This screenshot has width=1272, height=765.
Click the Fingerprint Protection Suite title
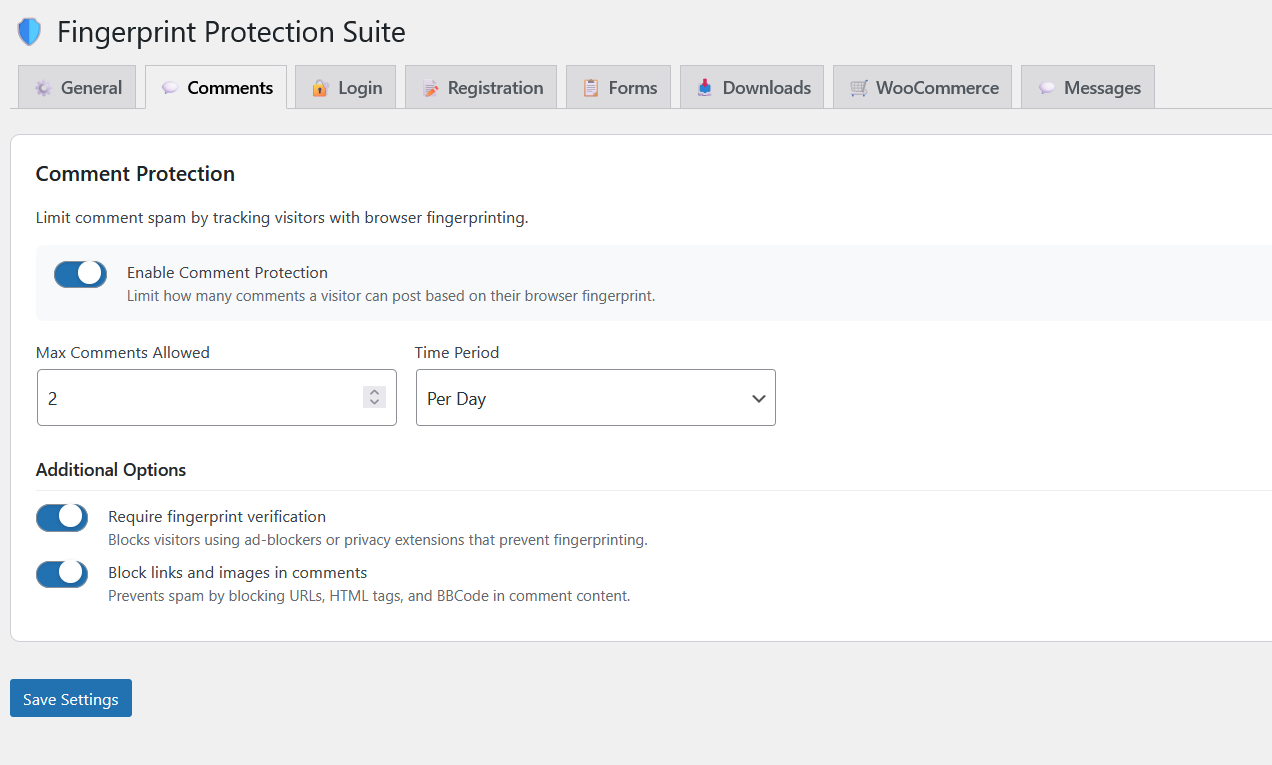coord(231,32)
